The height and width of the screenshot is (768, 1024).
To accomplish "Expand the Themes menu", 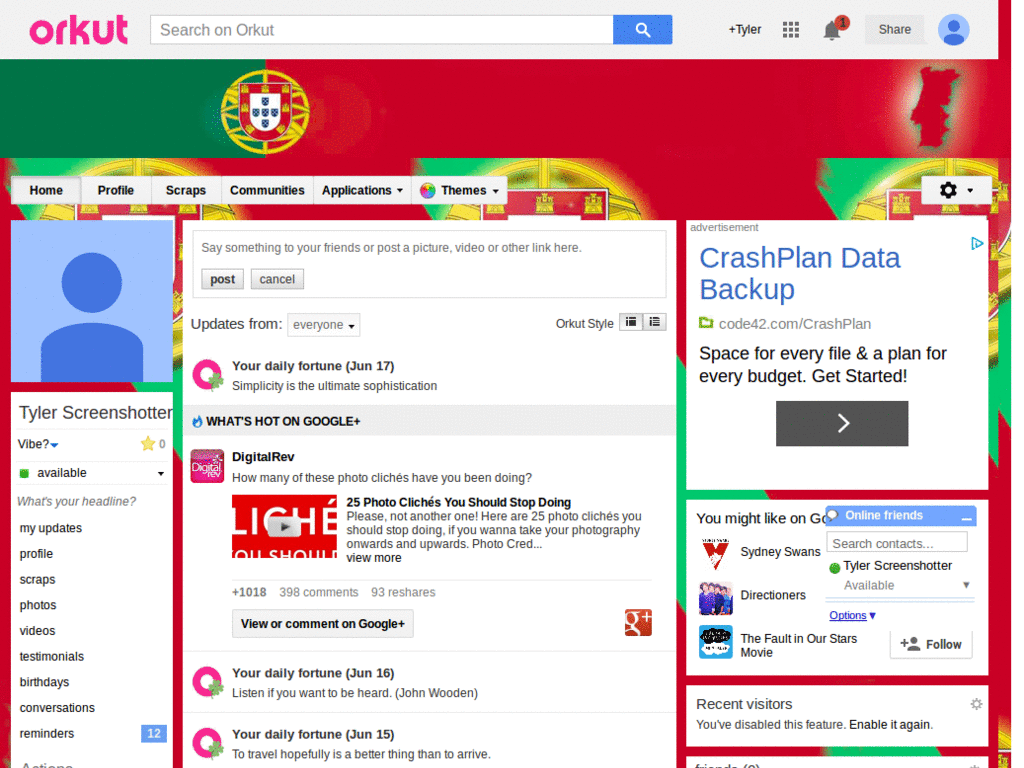I will pos(460,191).
